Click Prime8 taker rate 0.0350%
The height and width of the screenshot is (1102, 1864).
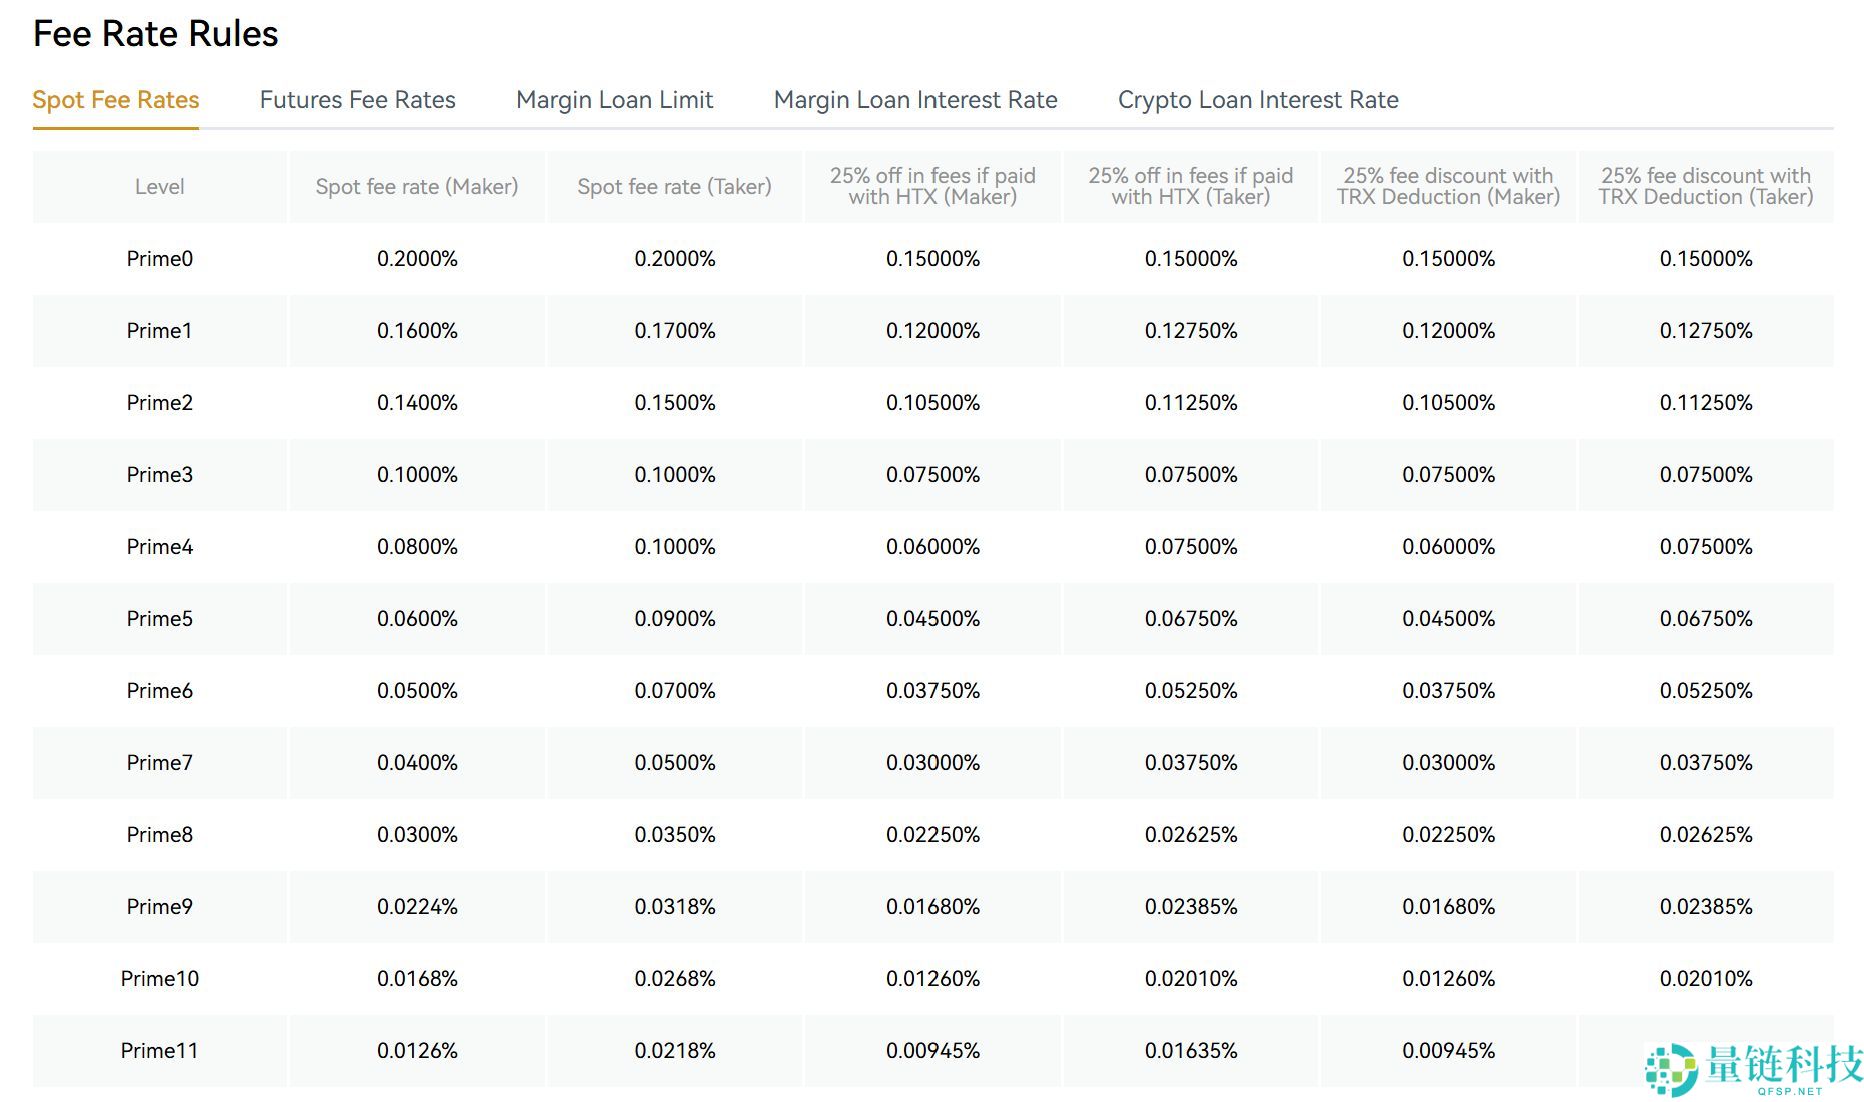coord(675,835)
